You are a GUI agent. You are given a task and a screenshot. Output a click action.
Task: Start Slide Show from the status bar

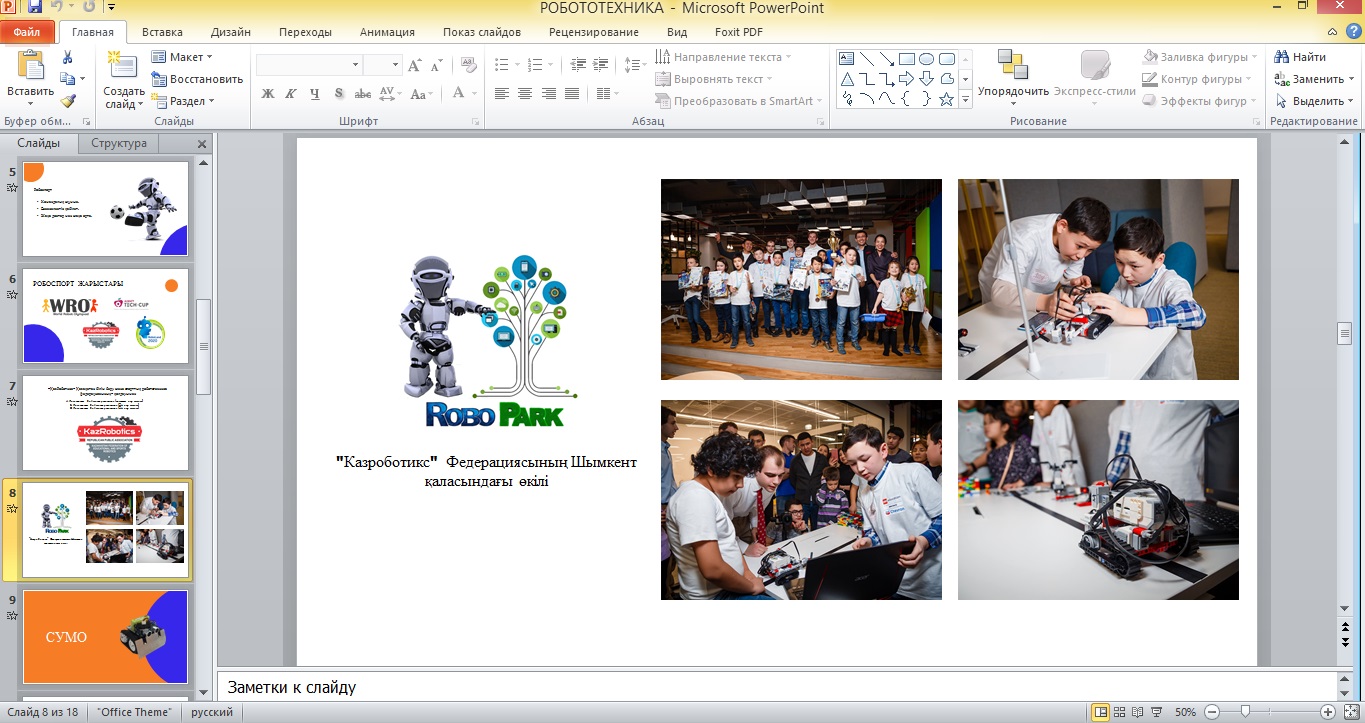click(x=1157, y=712)
